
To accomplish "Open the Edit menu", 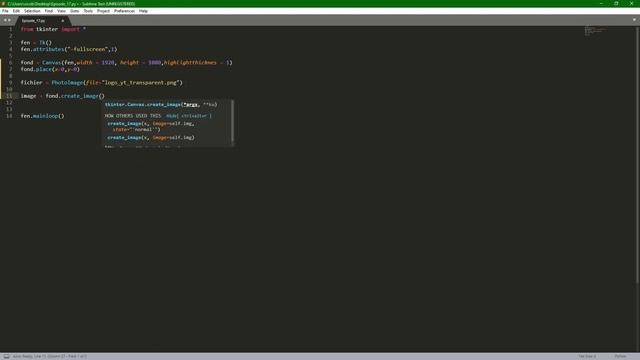I will pyautogui.click(x=16, y=11).
